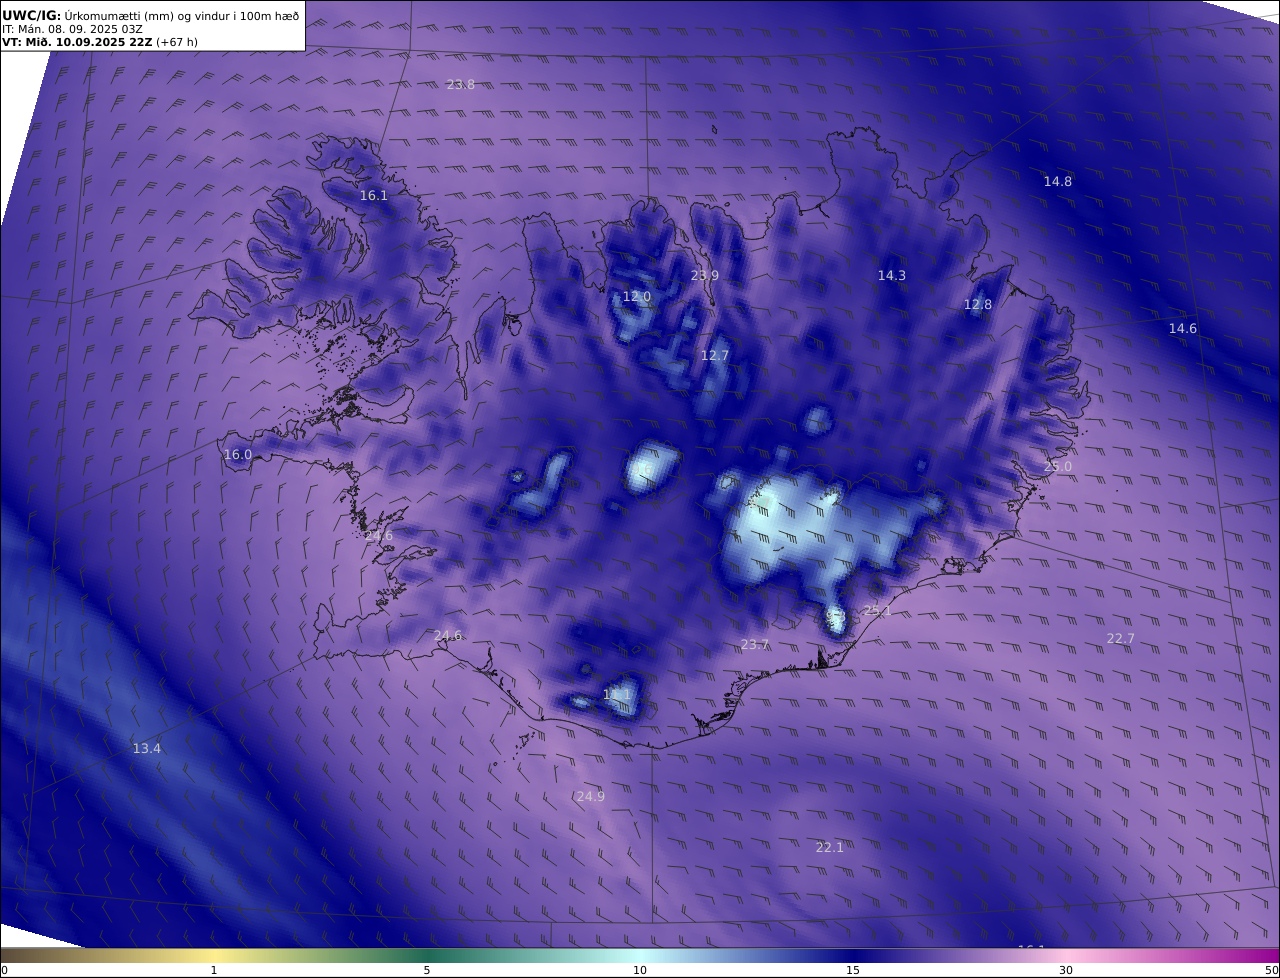This screenshot has height=978, width=1280.
Task: Click the 12.8 value label
Action: coord(977,305)
